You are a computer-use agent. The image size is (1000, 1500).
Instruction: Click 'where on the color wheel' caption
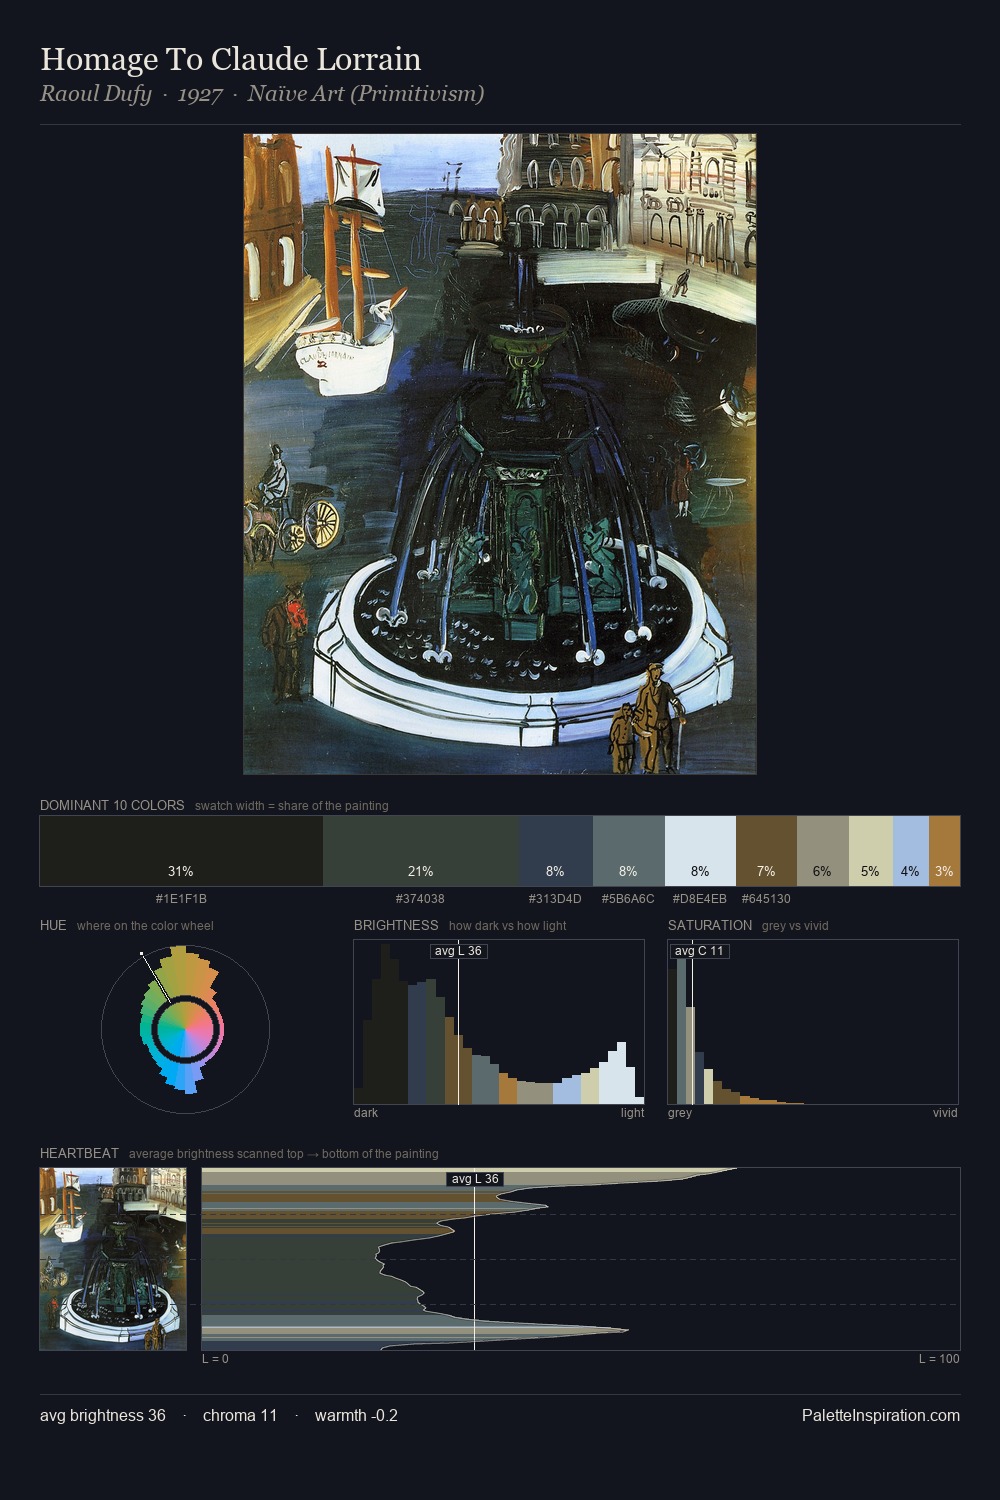145,926
